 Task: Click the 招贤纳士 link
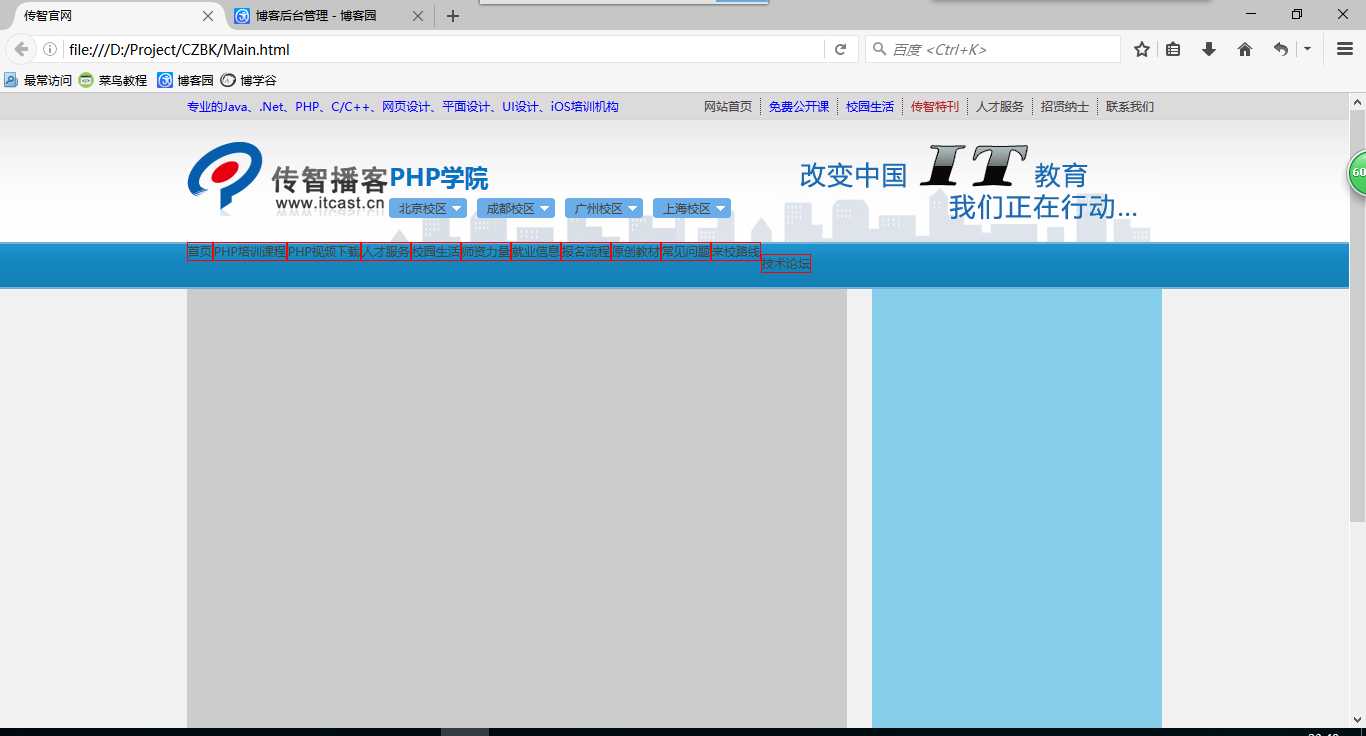click(x=1064, y=107)
